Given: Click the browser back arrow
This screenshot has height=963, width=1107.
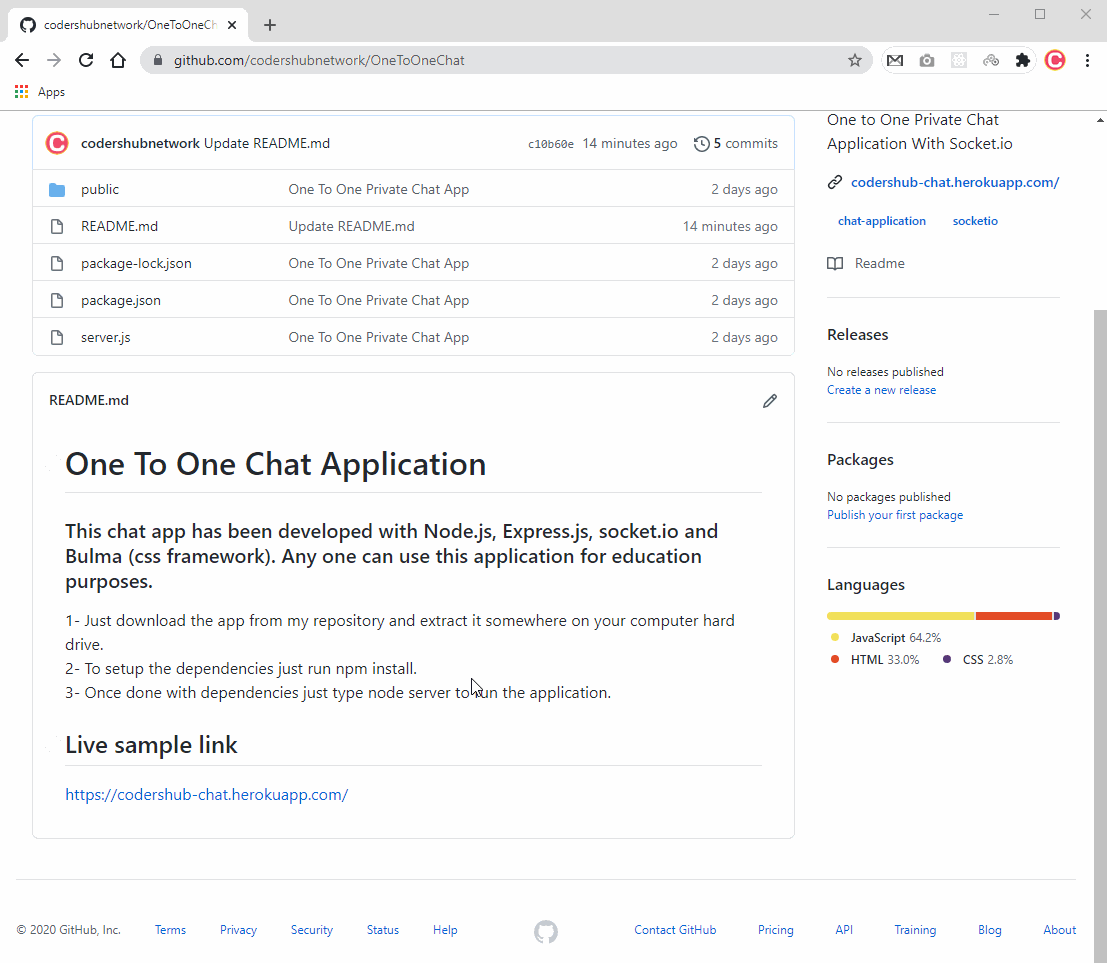Looking at the screenshot, I should click(x=22, y=60).
